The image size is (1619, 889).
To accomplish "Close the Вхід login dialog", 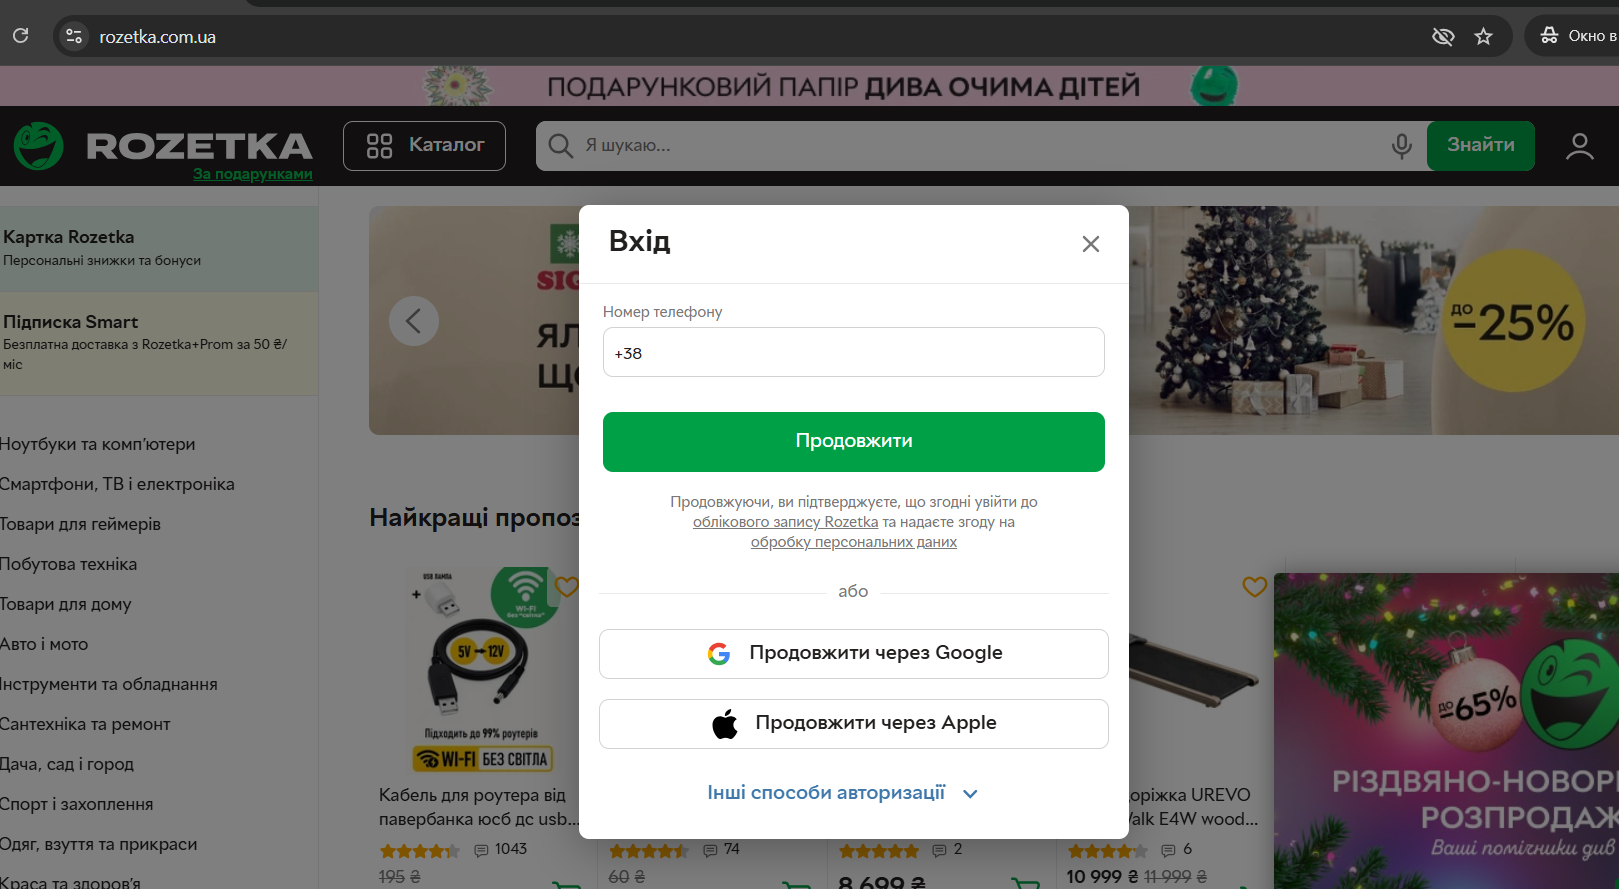I will click(1091, 244).
